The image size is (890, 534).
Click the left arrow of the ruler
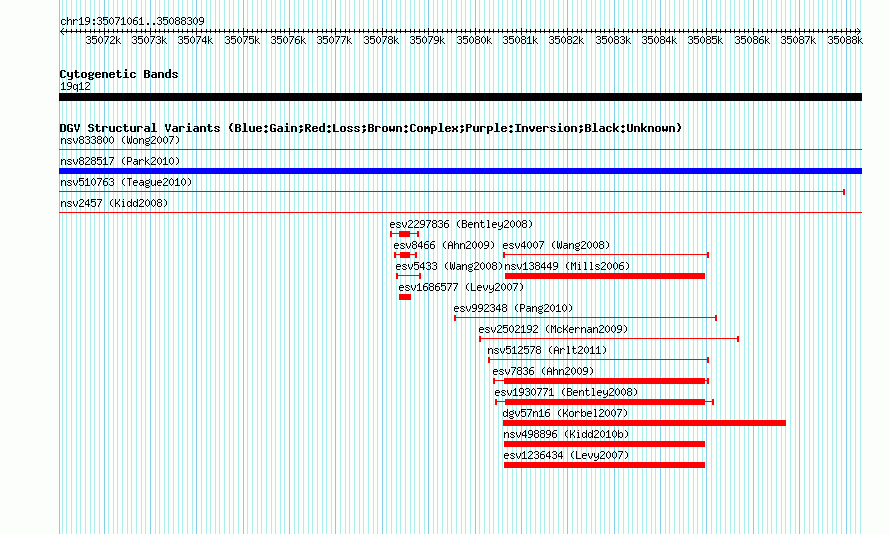62,31
